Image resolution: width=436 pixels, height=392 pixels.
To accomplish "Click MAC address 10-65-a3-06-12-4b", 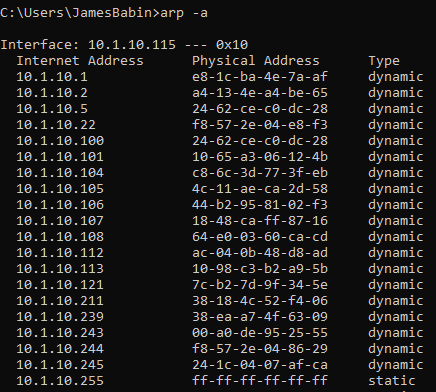I will coord(260,157).
